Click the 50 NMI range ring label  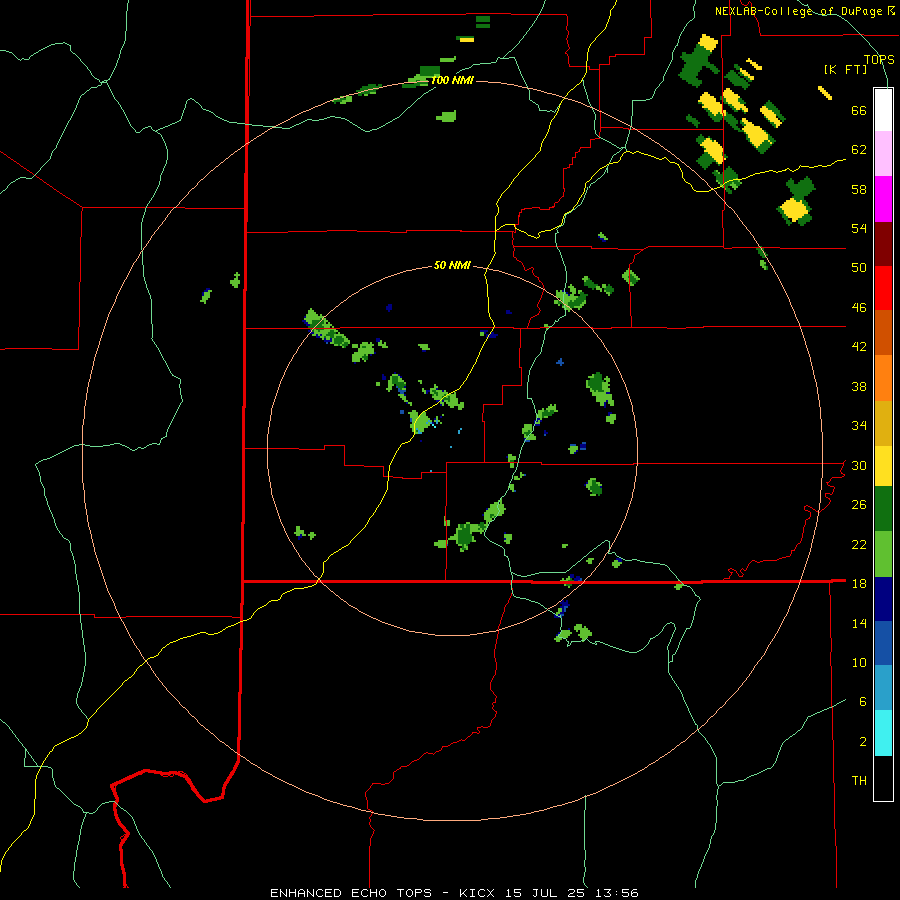coord(452,265)
